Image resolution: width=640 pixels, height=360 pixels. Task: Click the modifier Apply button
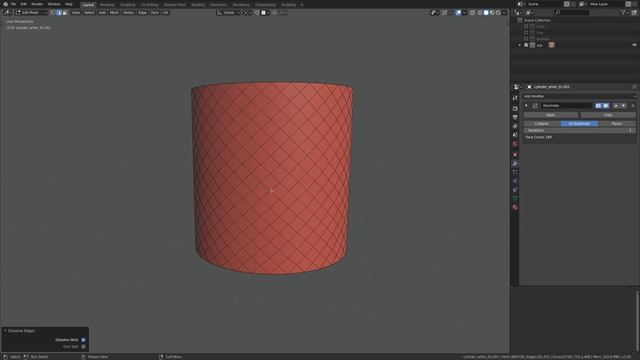[551, 115]
